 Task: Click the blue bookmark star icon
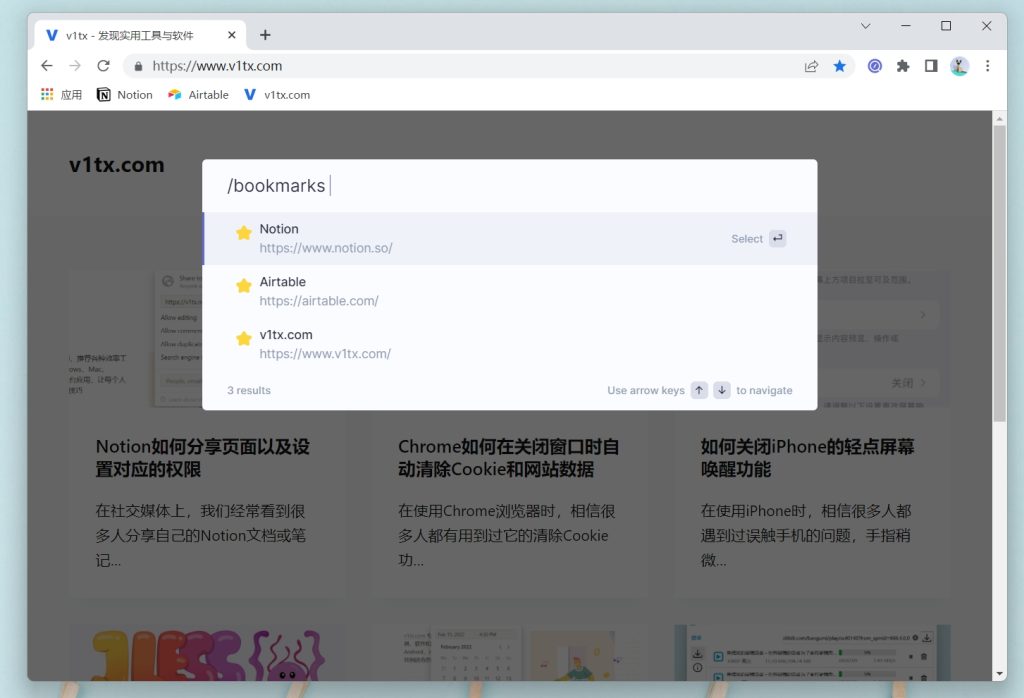[840, 66]
